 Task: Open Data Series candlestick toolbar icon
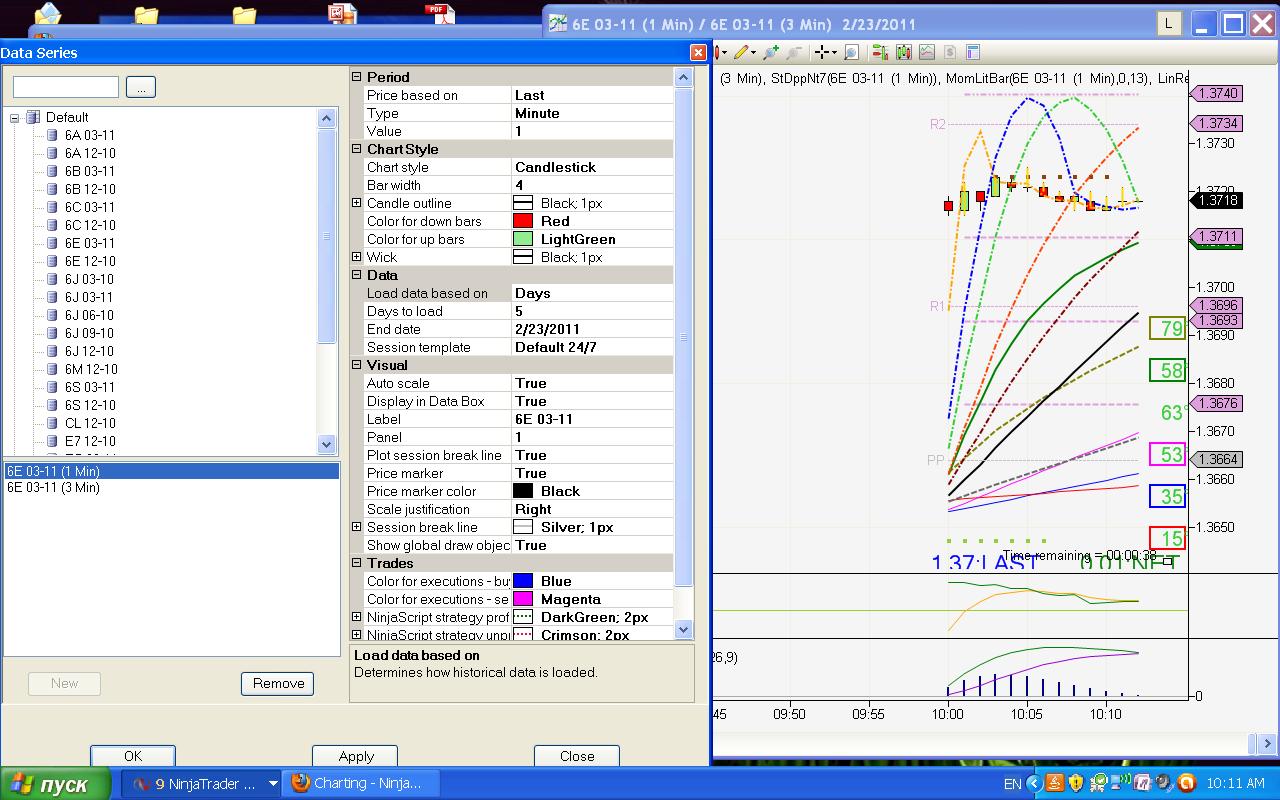point(903,52)
